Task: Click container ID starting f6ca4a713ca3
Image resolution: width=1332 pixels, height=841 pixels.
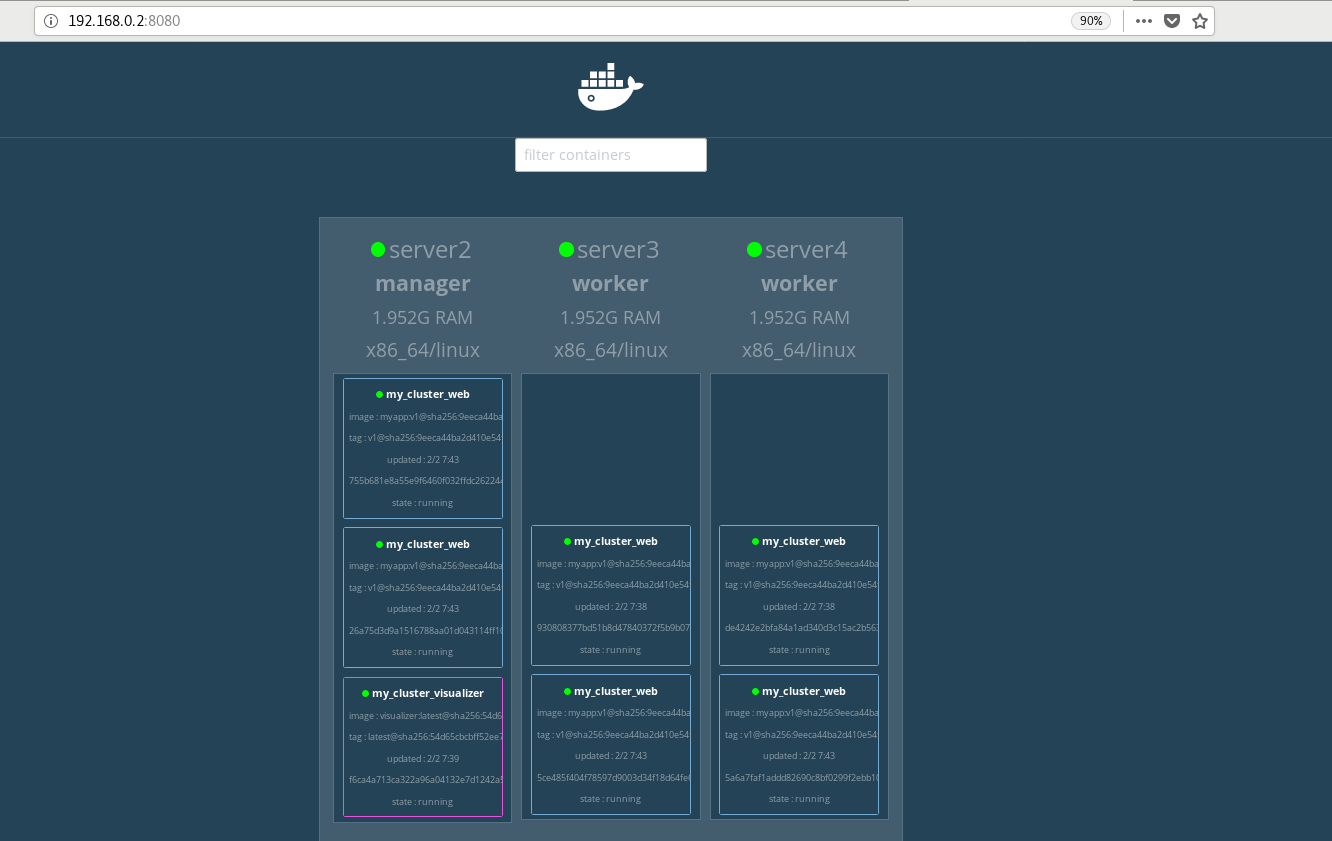Action: pyautogui.click(x=426, y=780)
